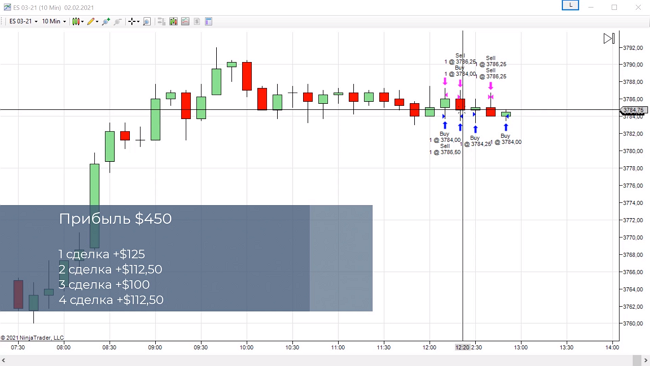Click the horizontal scrollbar thumb

coord(637,361)
